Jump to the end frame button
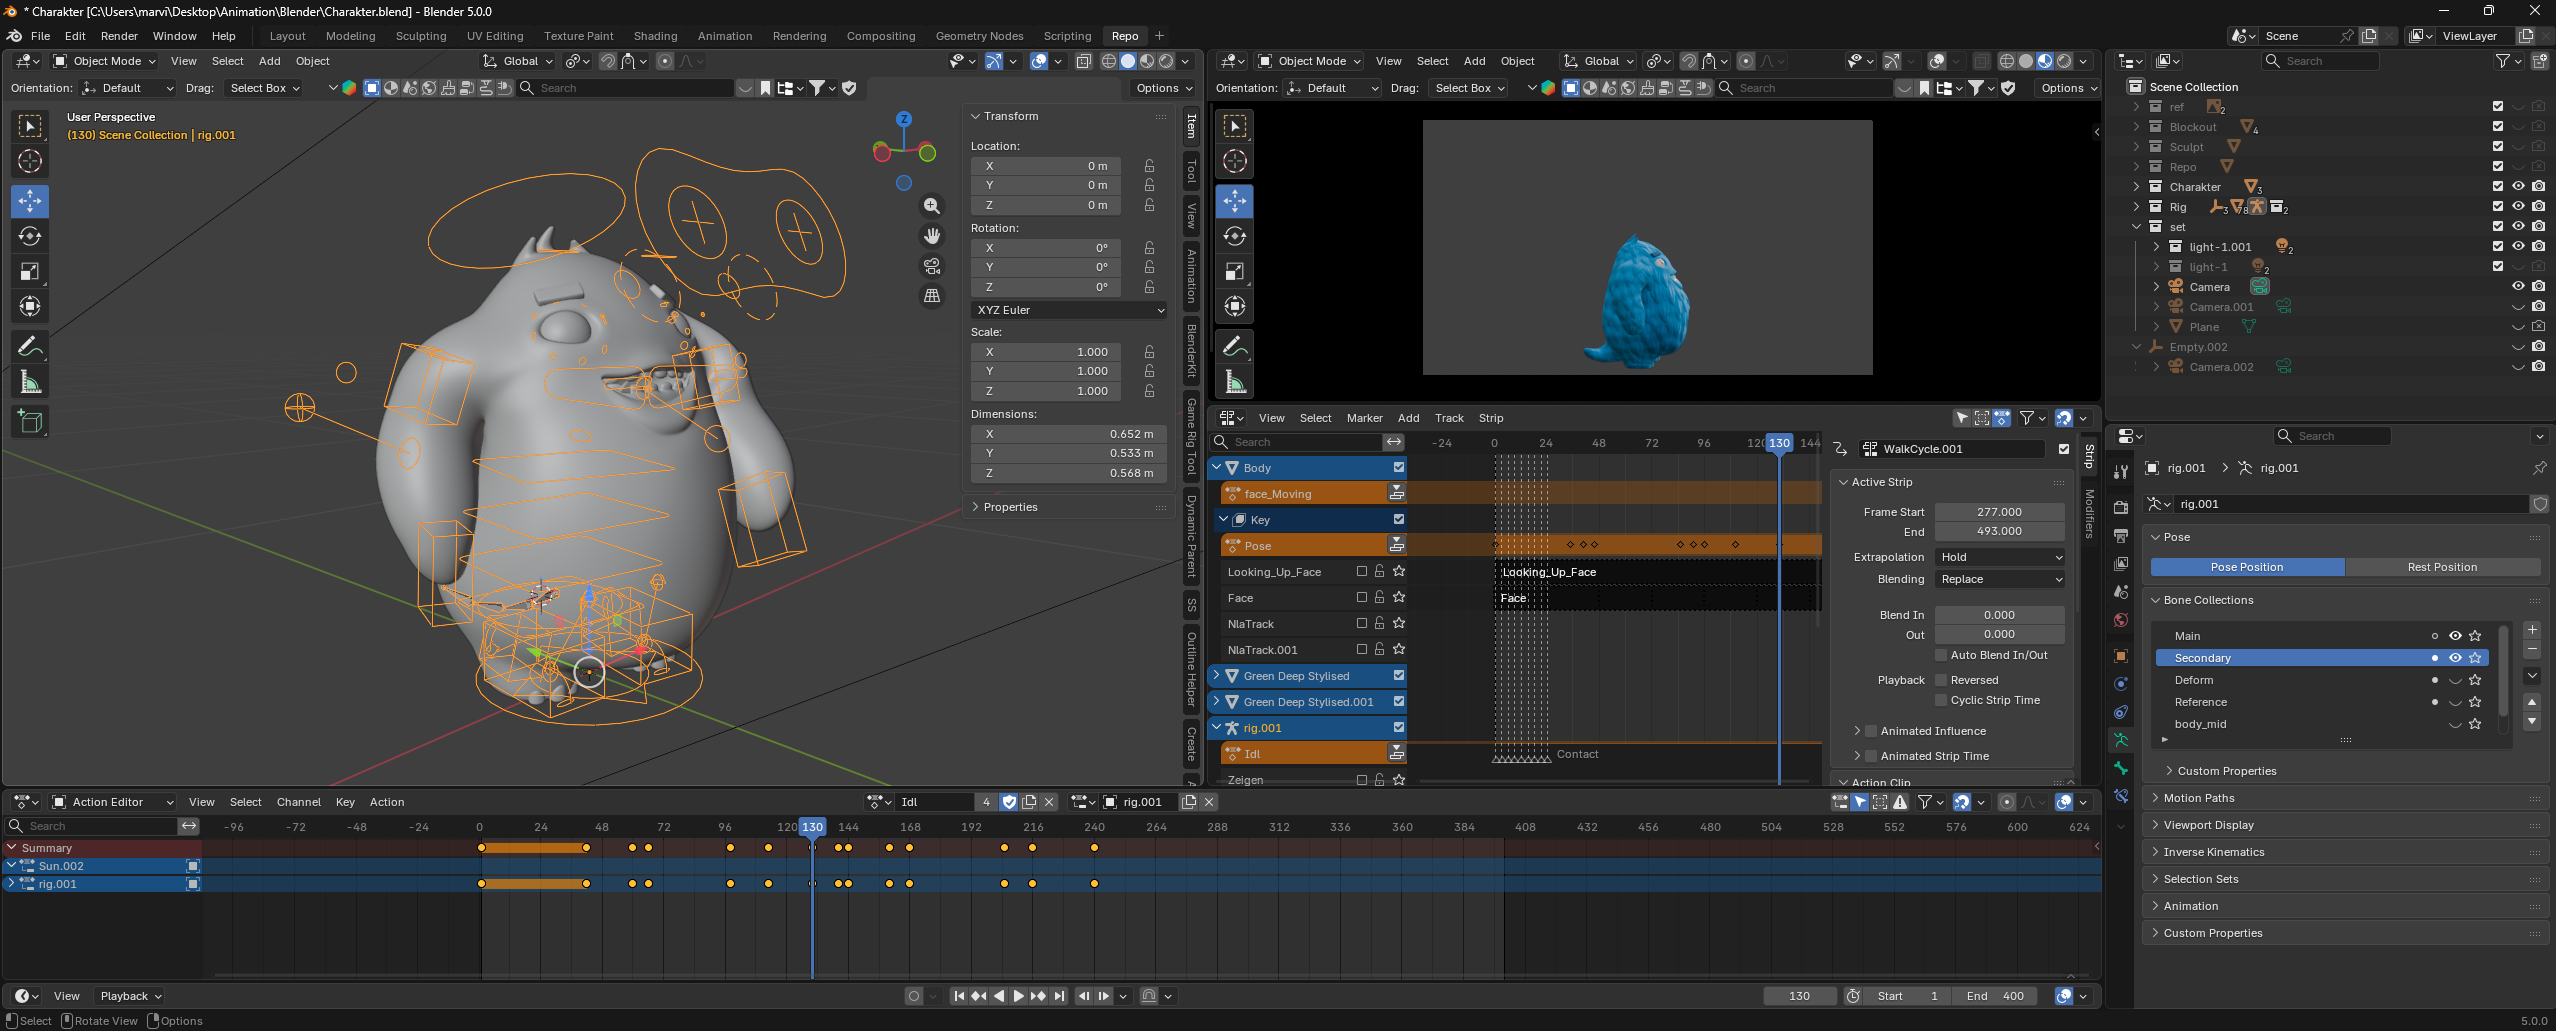This screenshot has height=1031, width=2556. (x=1060, y=996)
